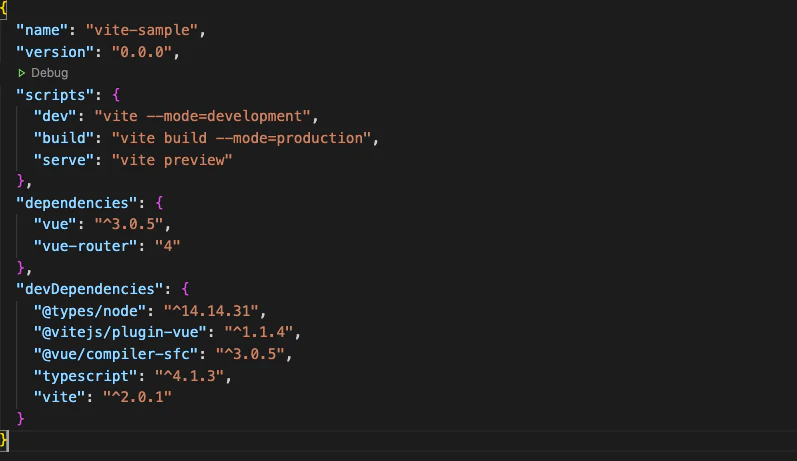
Task: Click the "name" key
Action: [x=42, y=30]
